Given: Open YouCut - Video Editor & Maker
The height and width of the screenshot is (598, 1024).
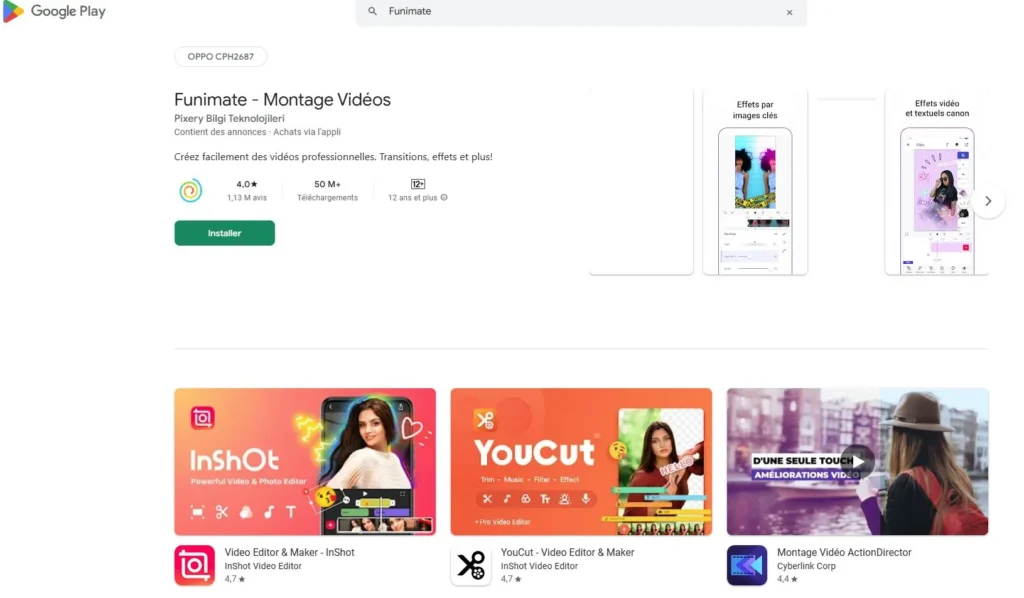Looking at the screenshot, I should [x=568, y=552].
